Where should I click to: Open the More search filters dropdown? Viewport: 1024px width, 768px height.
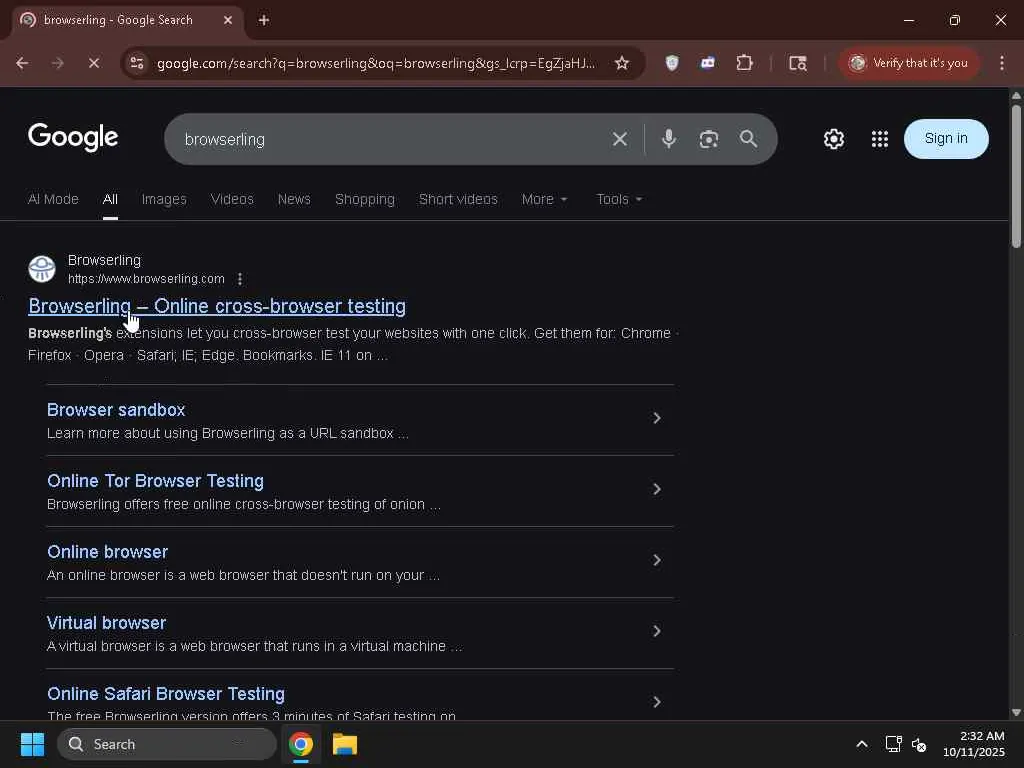[x=545, y=199]
